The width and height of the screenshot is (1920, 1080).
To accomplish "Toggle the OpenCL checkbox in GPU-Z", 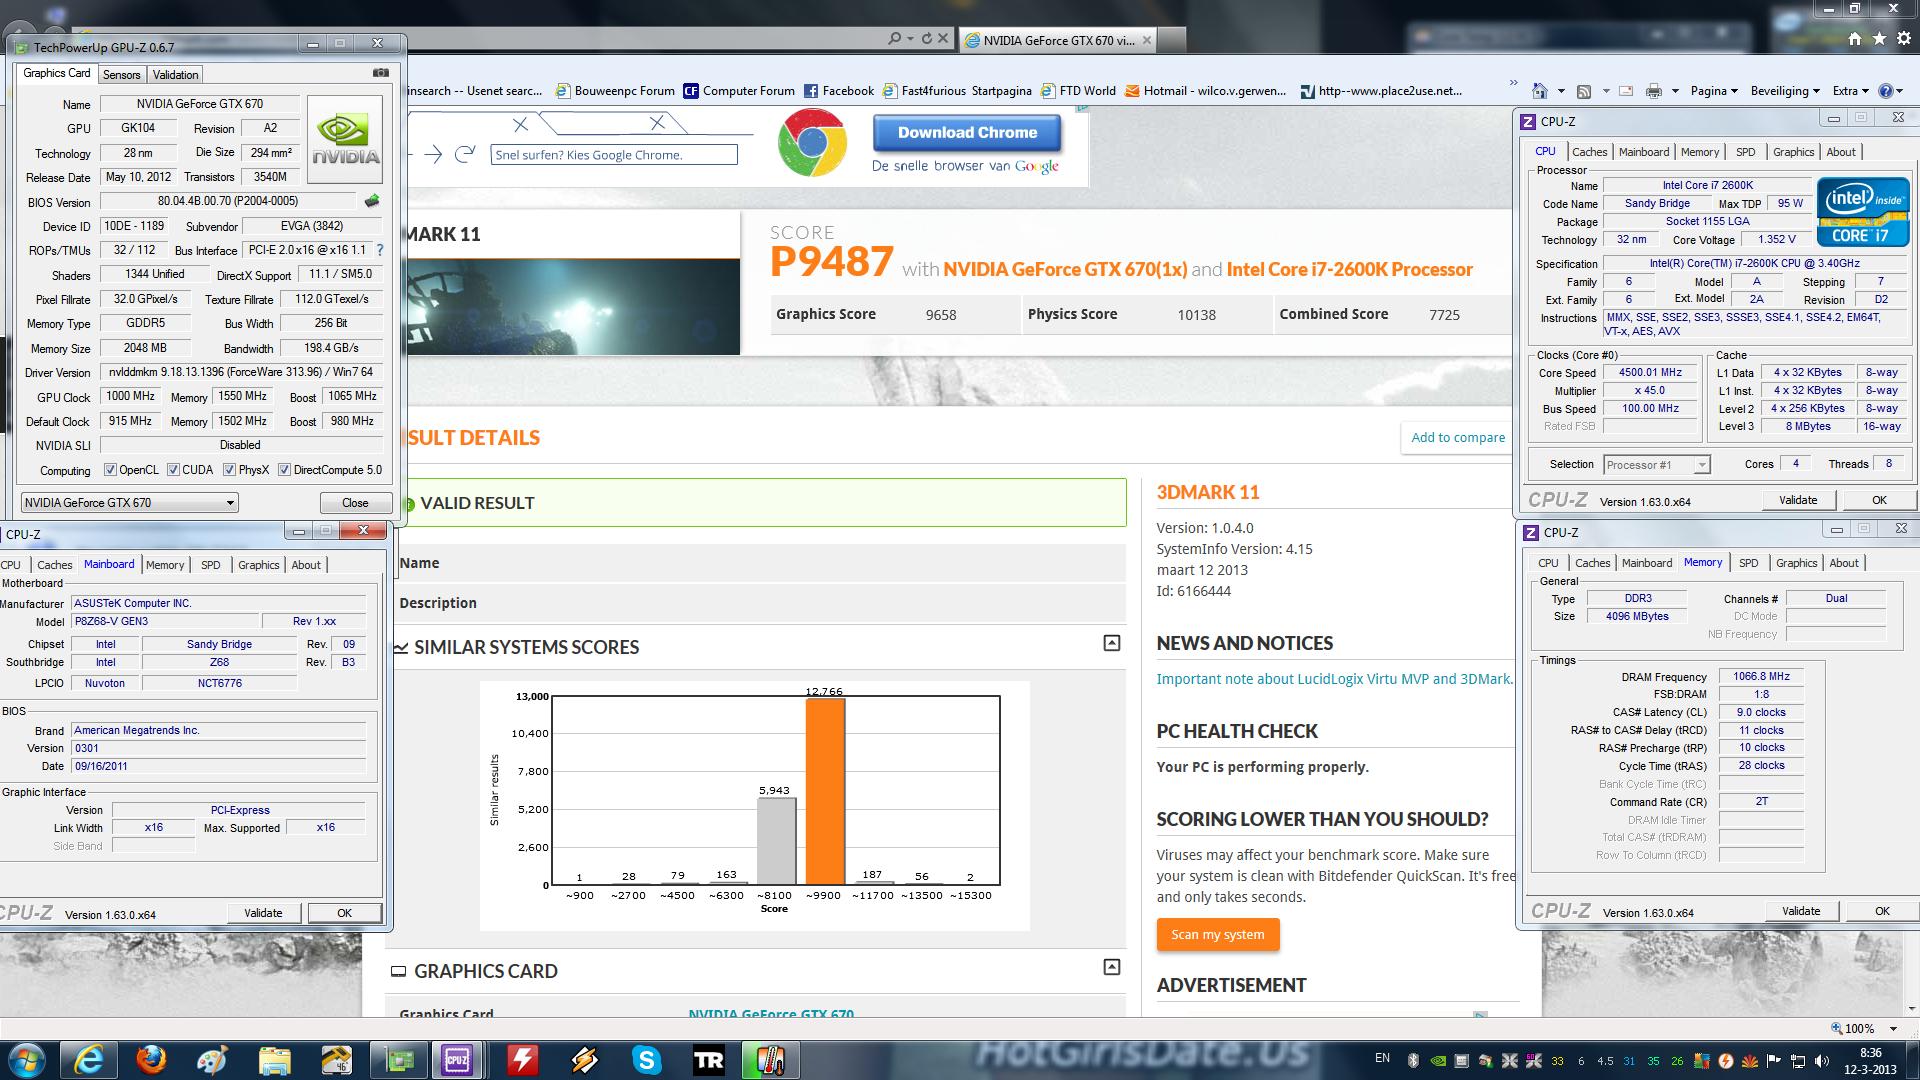I will 111,470.
